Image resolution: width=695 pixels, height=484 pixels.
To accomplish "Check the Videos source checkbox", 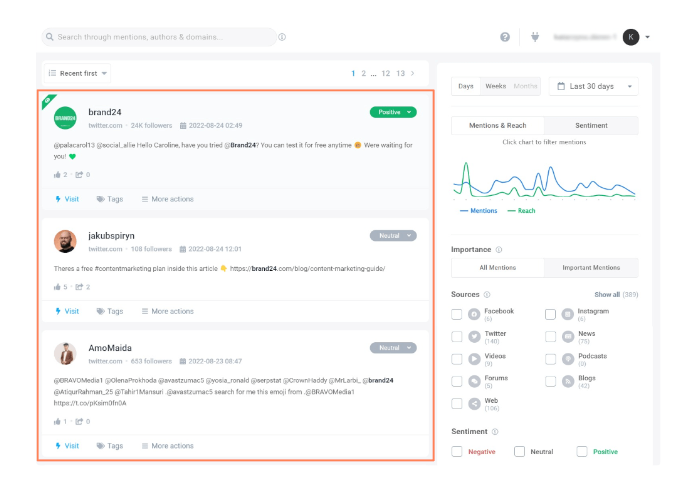I will 457,359.
